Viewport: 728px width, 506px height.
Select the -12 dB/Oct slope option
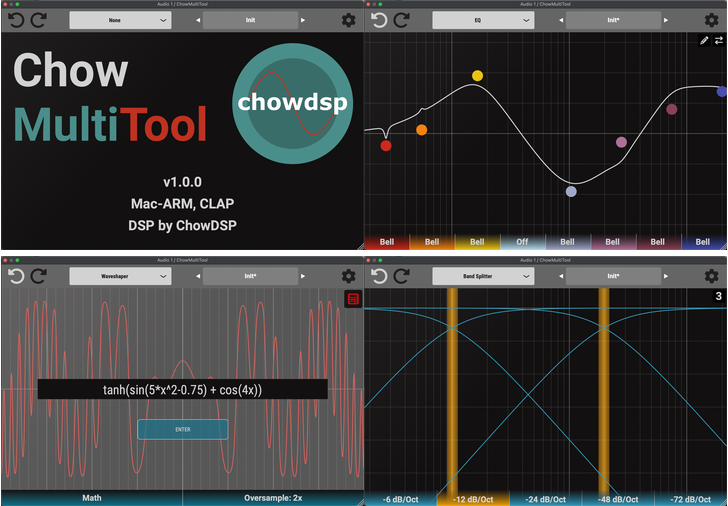click(x=473, y=500)
